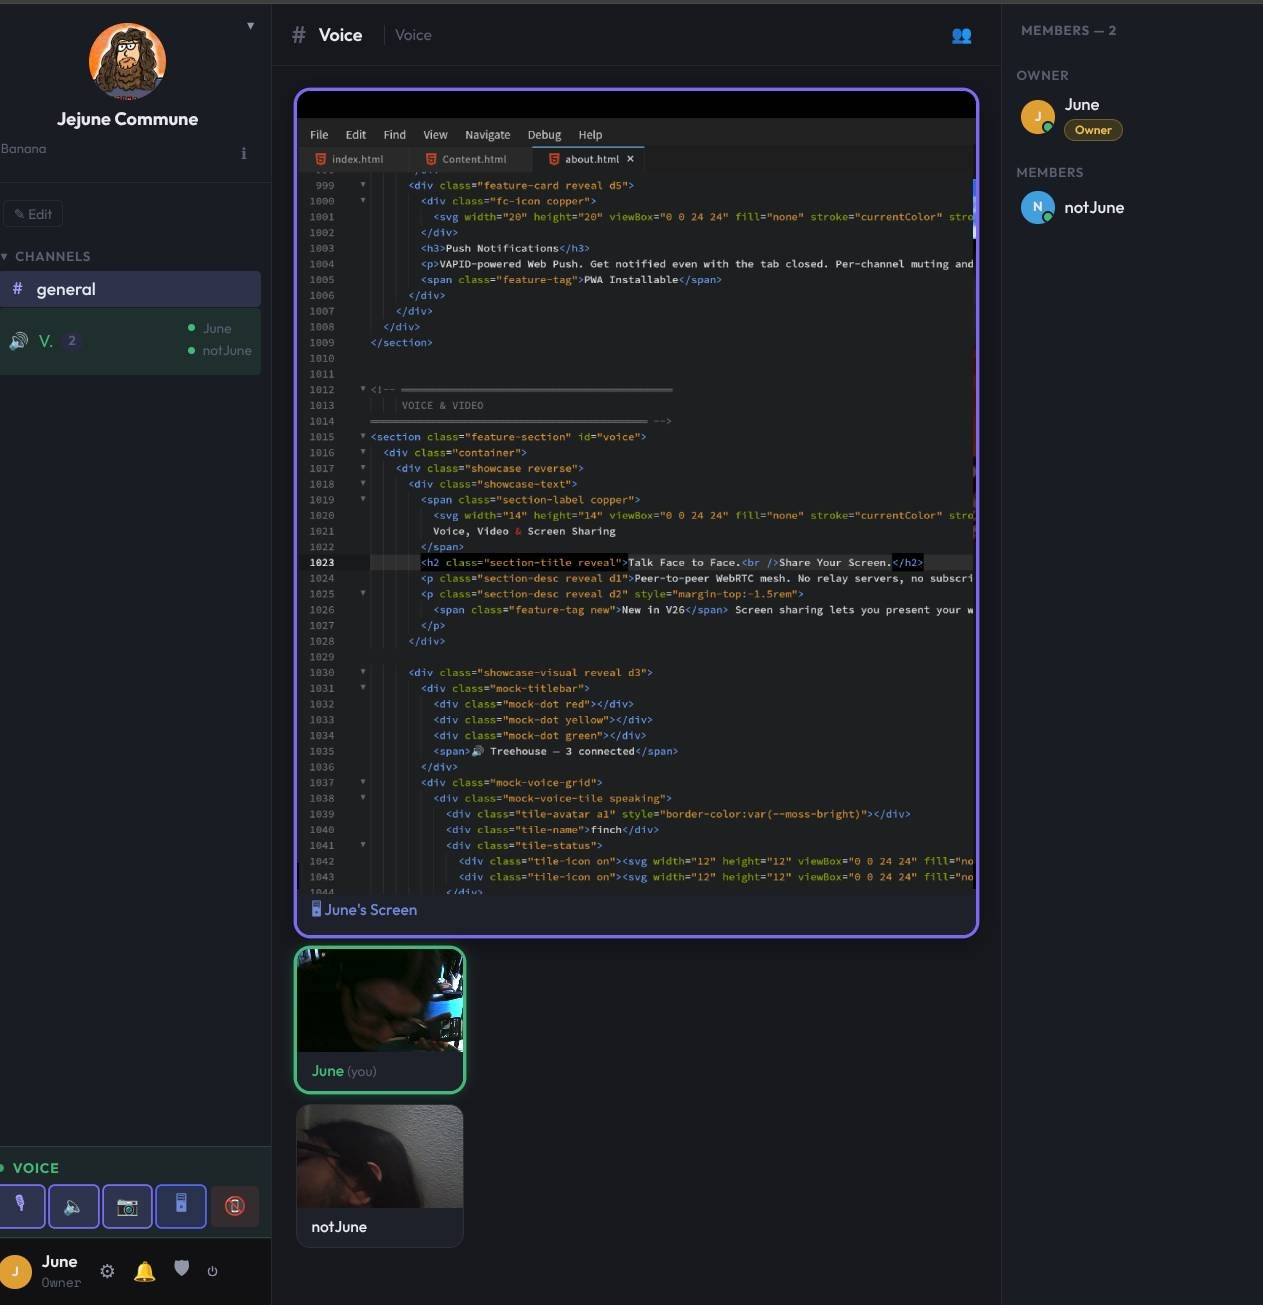This screenshot has width=1263, height=1305.
Task: Click the yellow notification bell icon
Action: click(145, 1271)
